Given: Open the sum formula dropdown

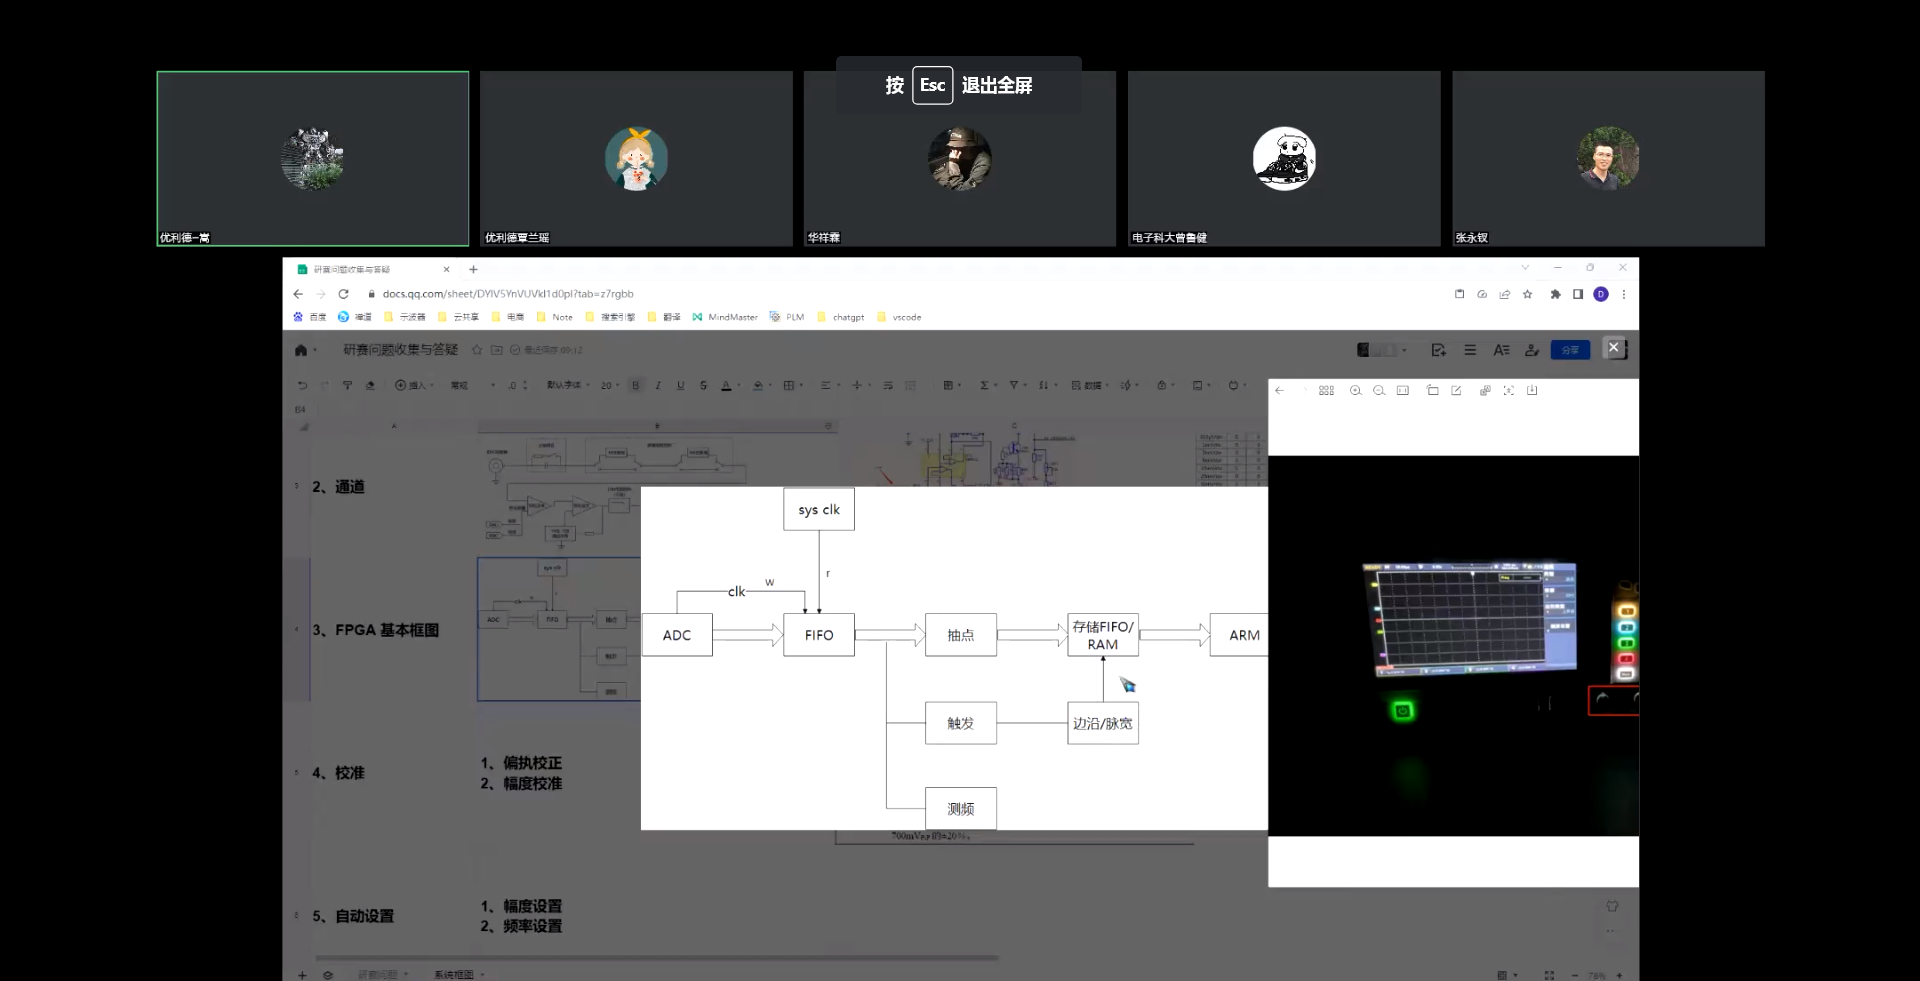Looking at the screenshot, I should coord(987,385).
